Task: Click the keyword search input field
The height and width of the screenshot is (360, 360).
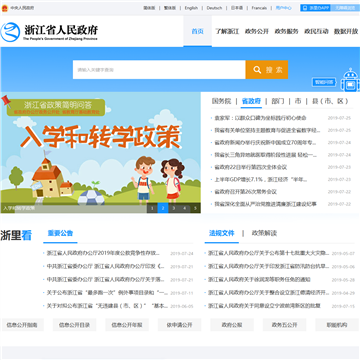Action: (159, 70)
